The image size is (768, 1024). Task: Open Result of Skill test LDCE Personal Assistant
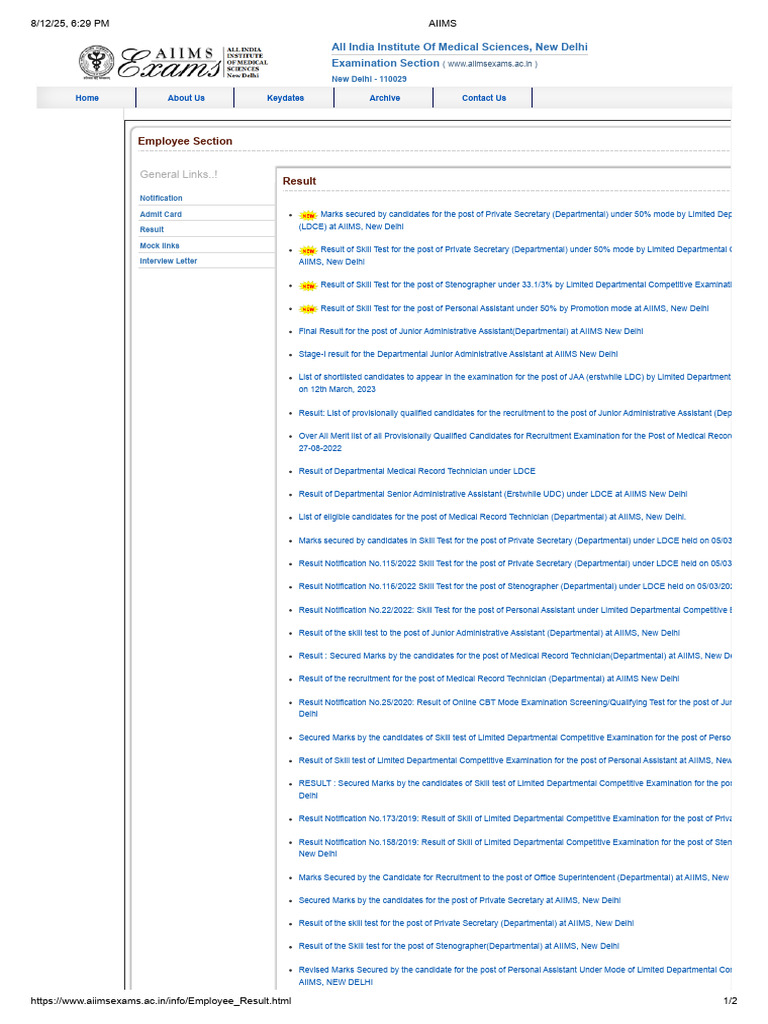515,761
